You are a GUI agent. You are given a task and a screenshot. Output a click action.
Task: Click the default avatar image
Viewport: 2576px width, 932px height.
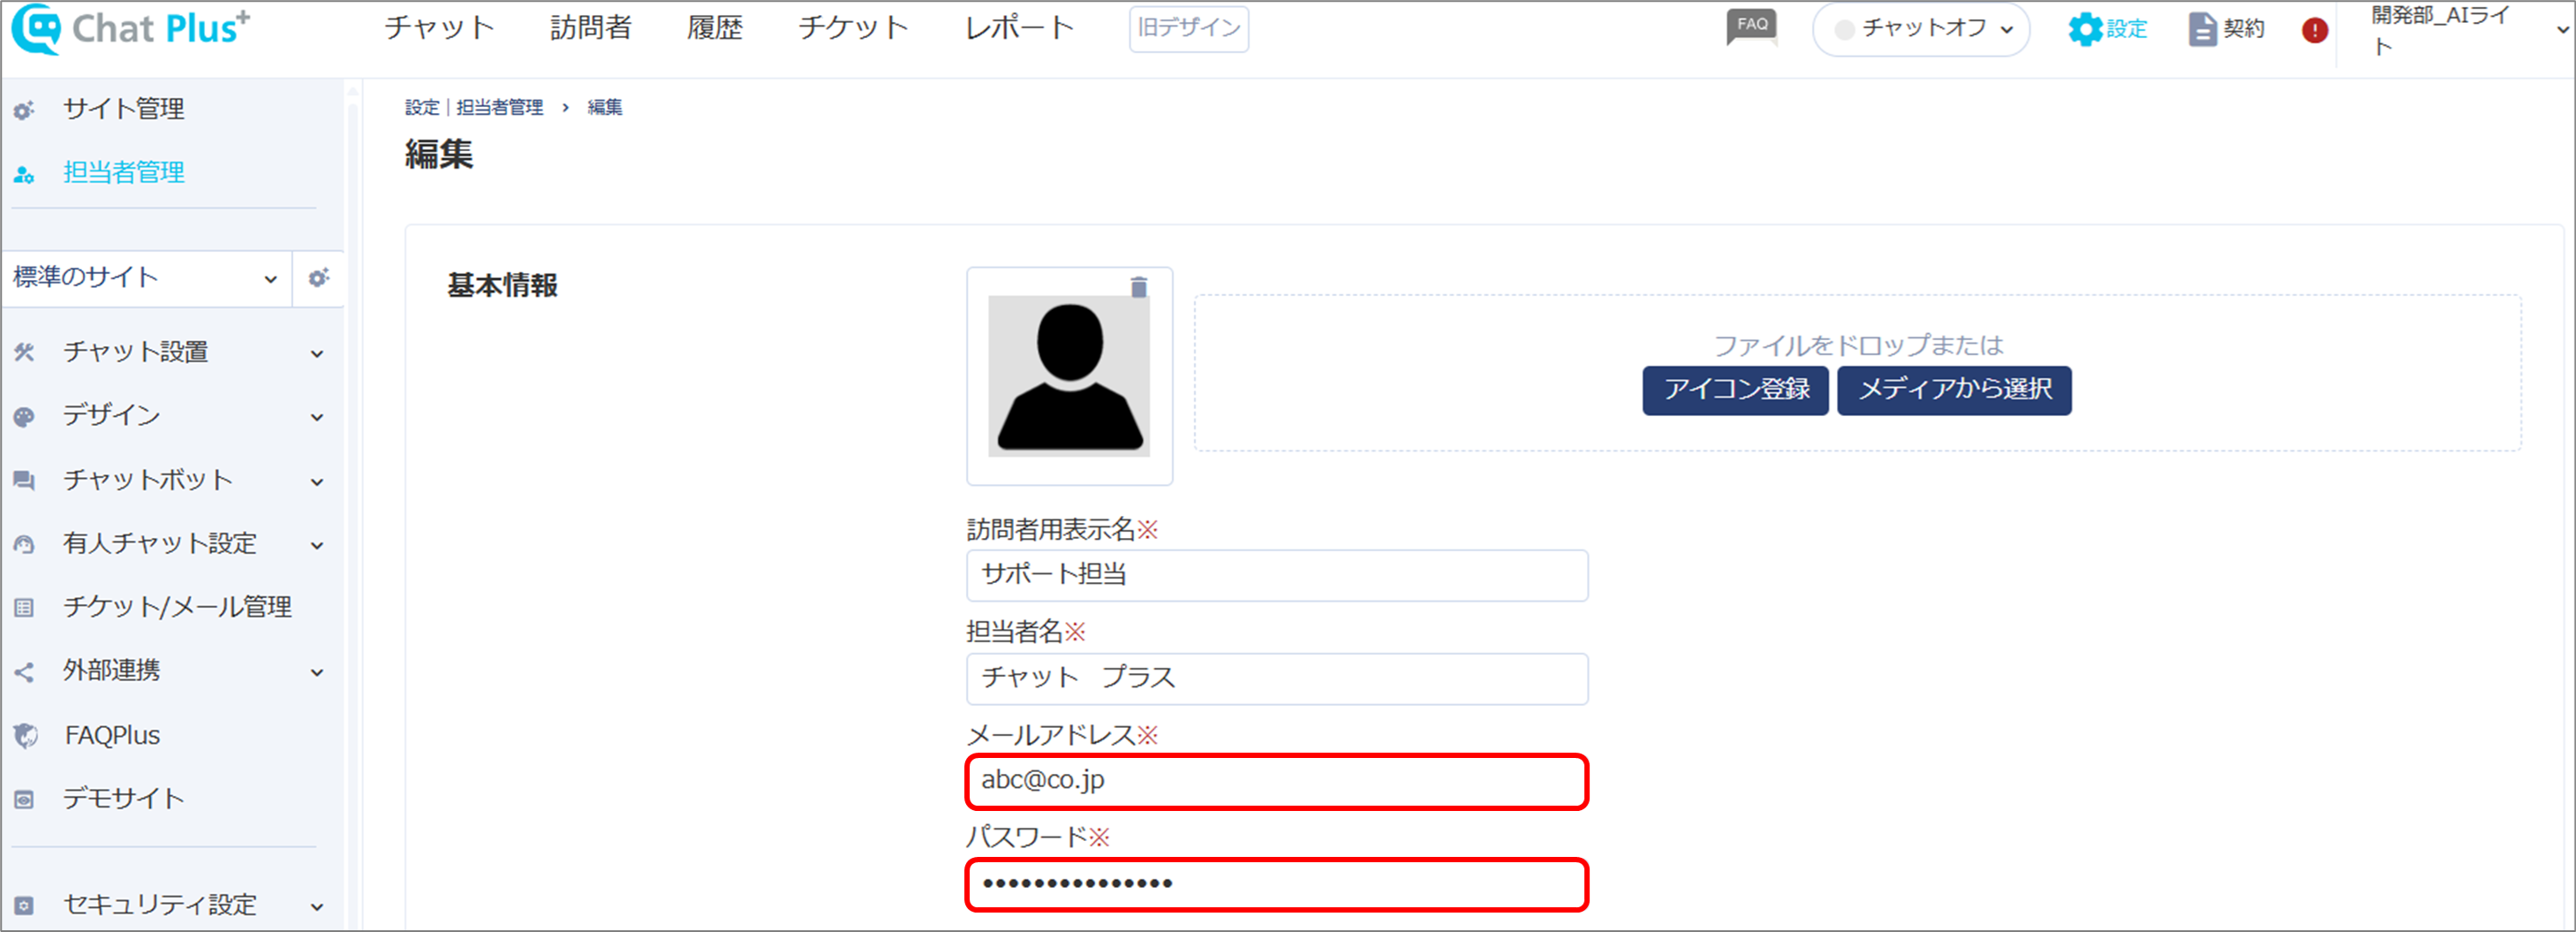(x=1069, y=376)
